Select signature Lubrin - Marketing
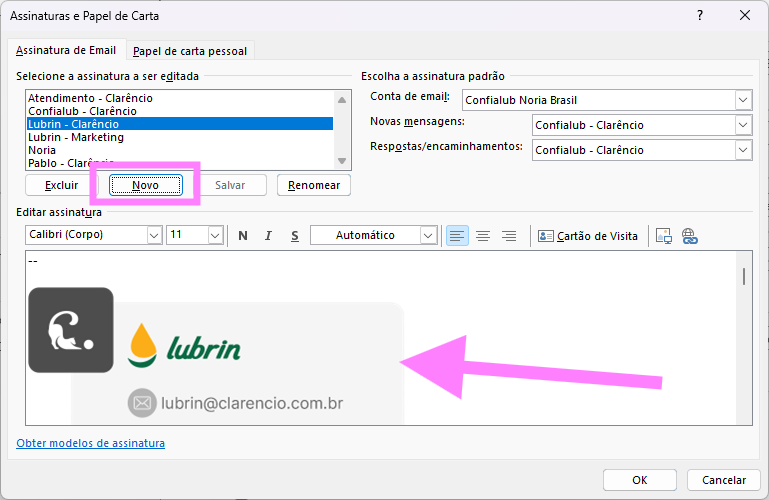The image size is (769, 500). click(x=180, y=137)
